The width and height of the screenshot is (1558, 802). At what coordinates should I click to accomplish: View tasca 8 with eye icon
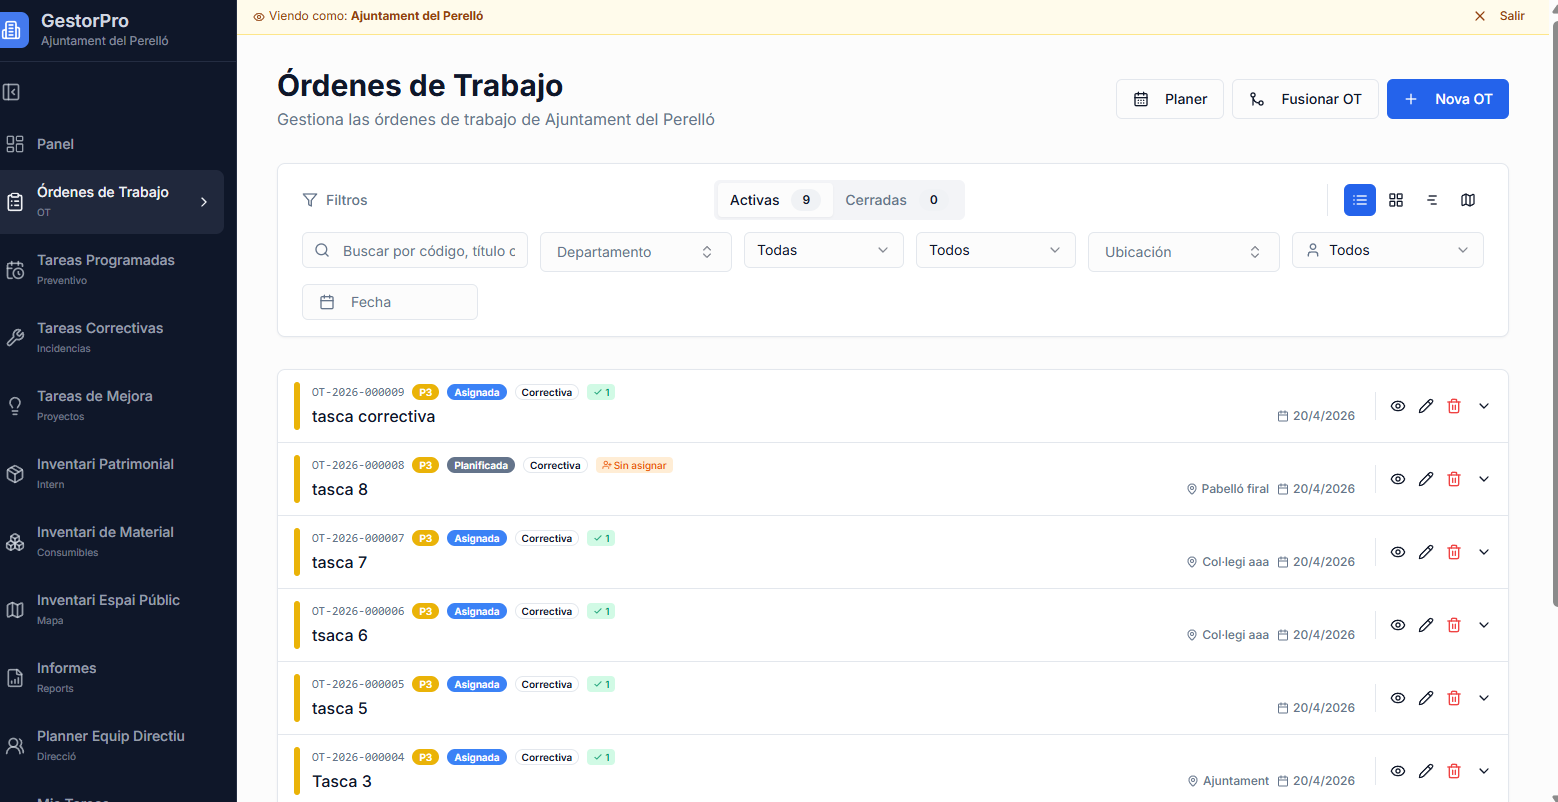coord(1398,479)
